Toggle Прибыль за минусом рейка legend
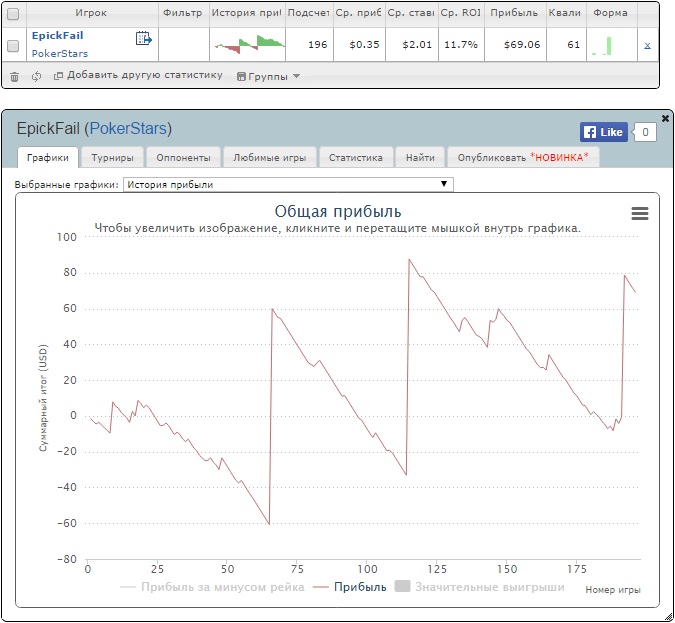This screenshot has width=675, height=623. pyautogui.click(x=212, y=587)
